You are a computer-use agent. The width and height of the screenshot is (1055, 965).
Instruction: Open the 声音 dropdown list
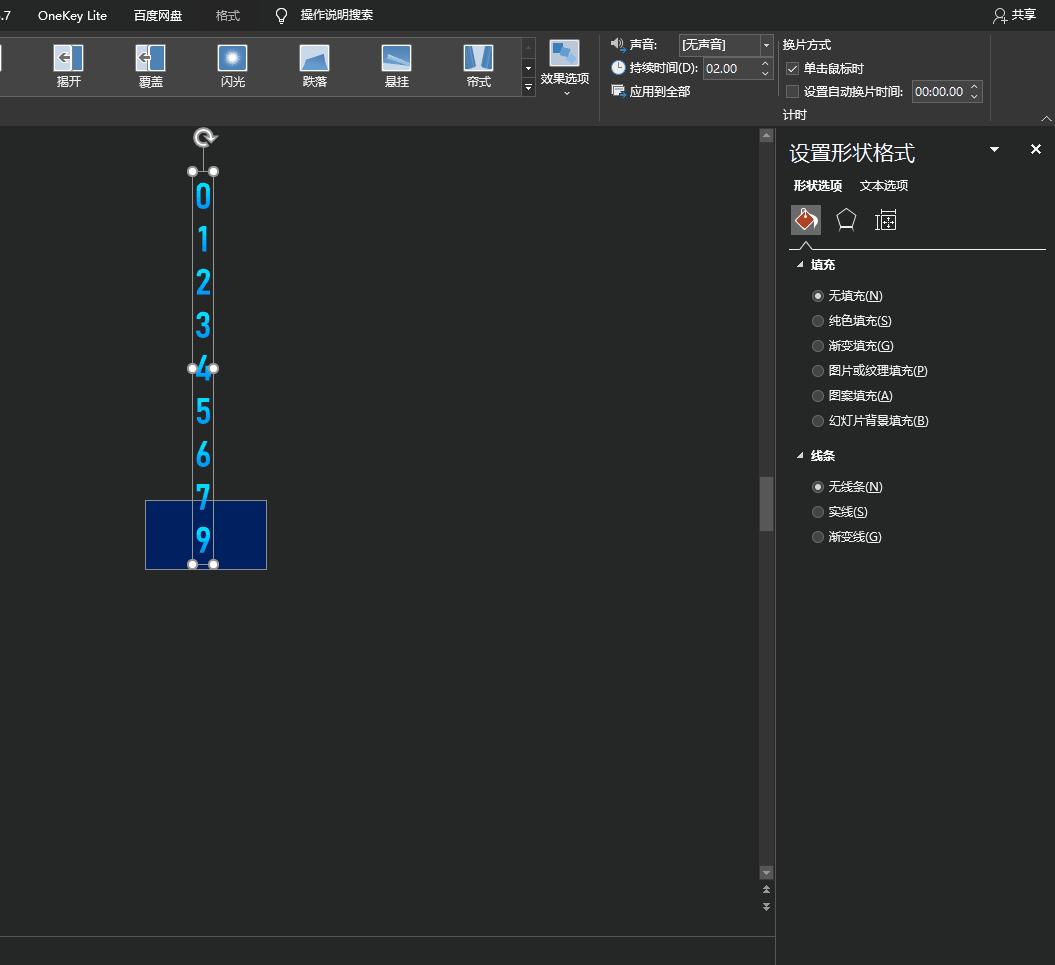(x=766, y=45)
